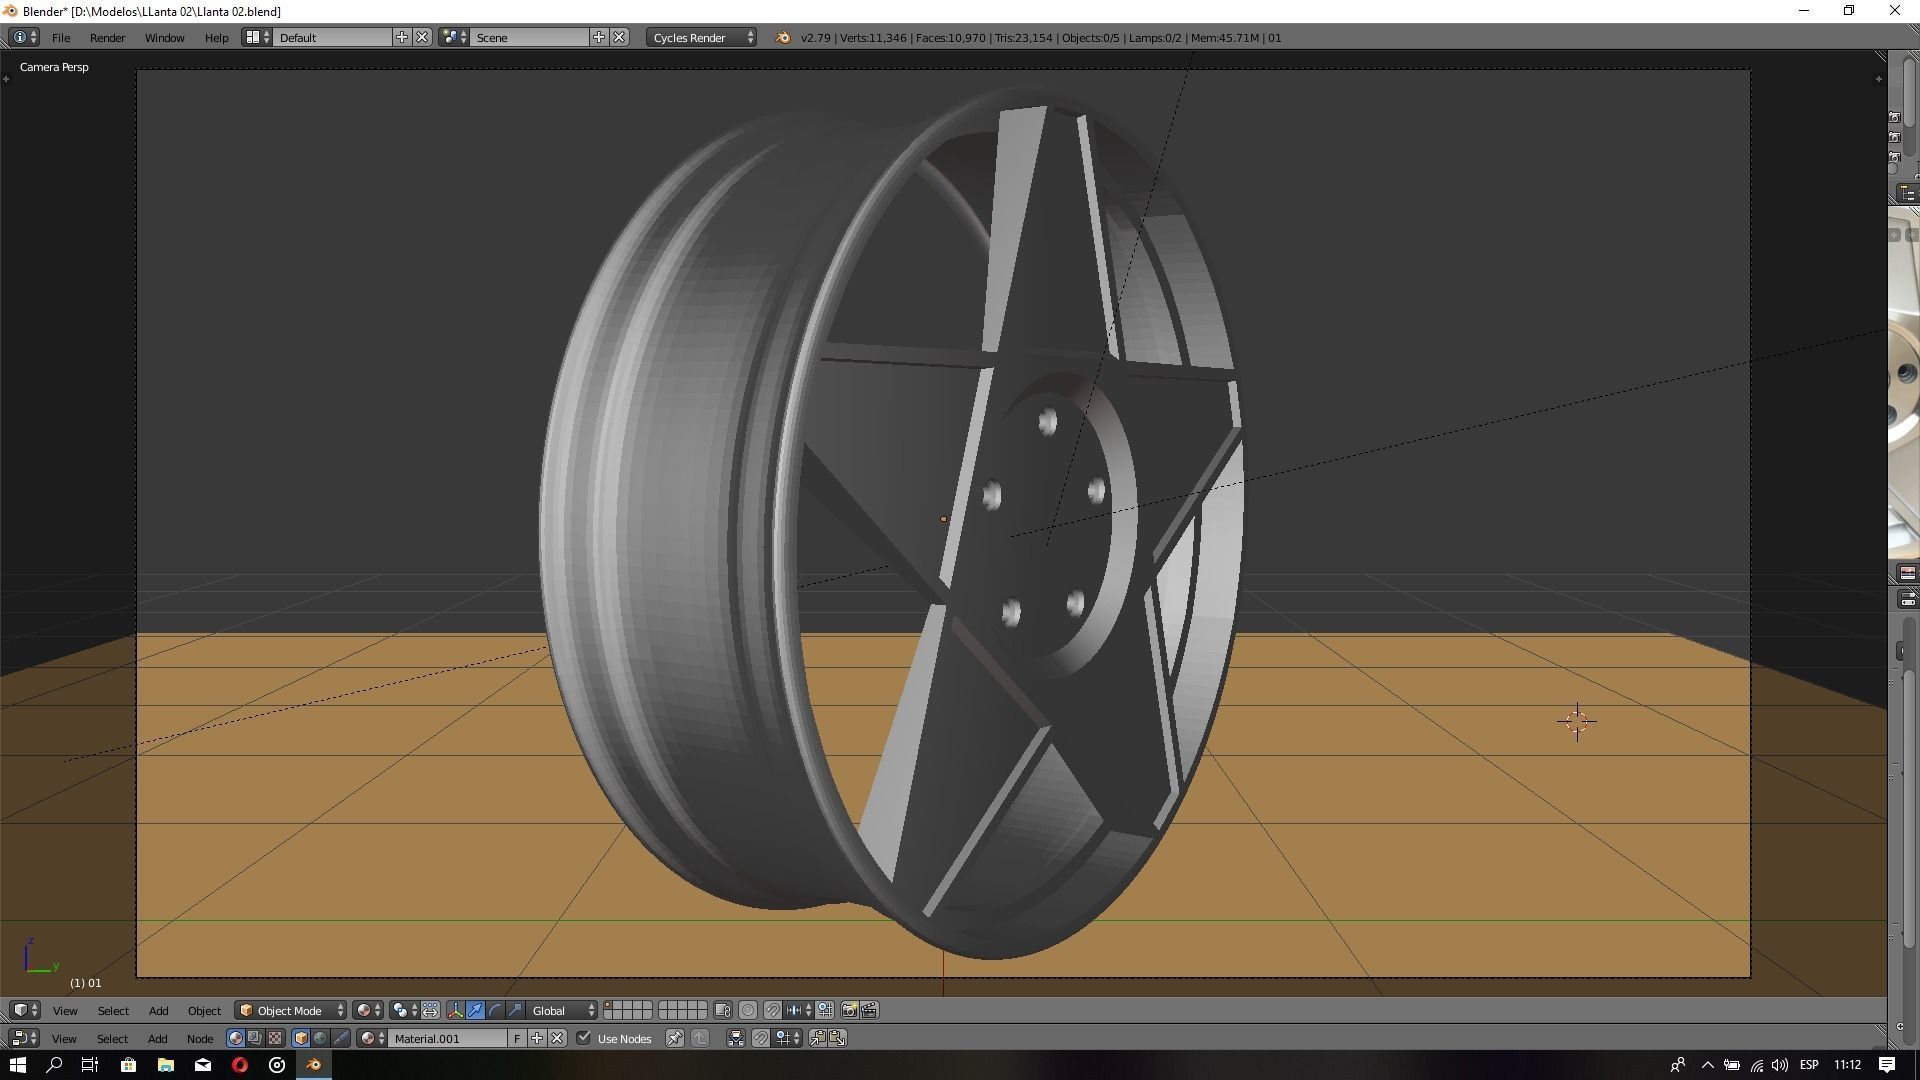Open the Object menu in viewport header

204,1010
